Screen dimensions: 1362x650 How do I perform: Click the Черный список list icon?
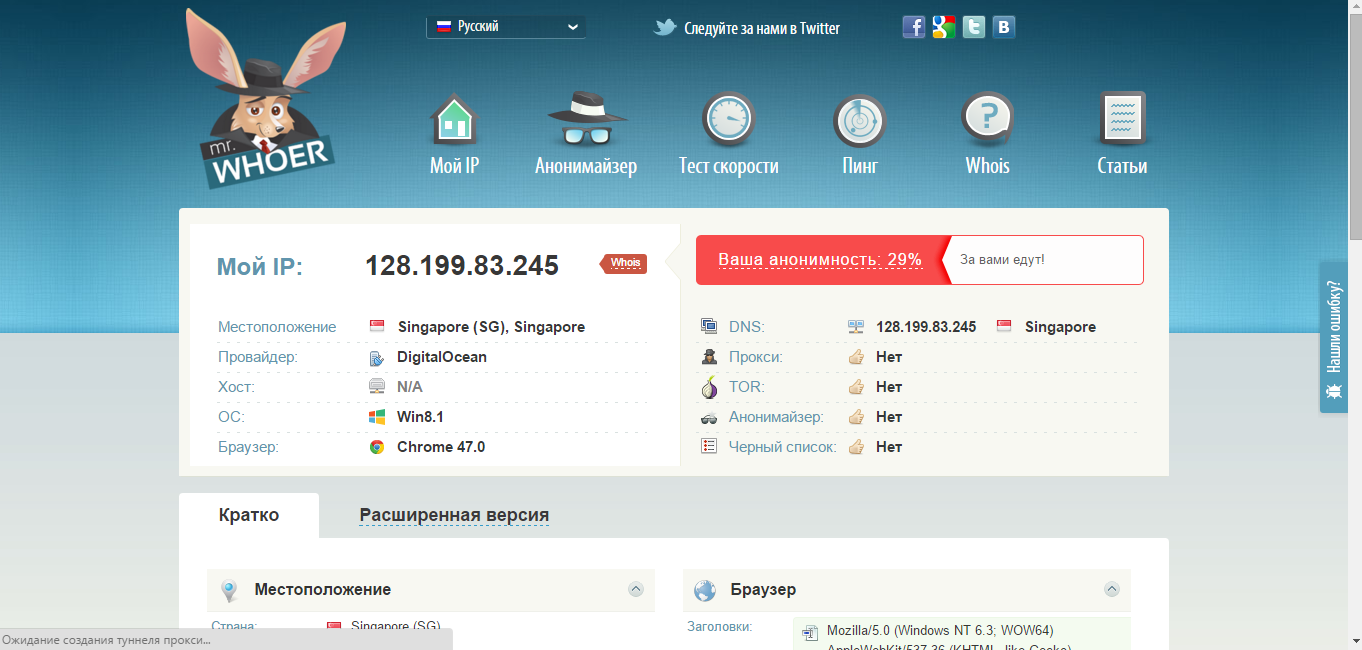[x=709, y=446]
